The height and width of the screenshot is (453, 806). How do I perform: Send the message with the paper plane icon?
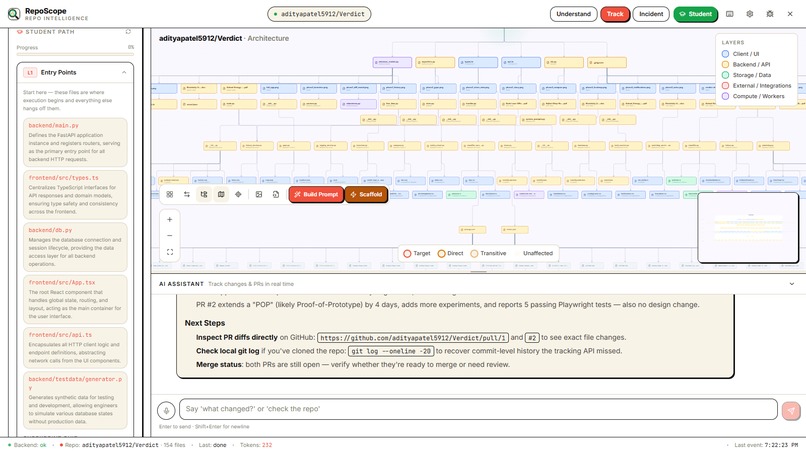791,410
